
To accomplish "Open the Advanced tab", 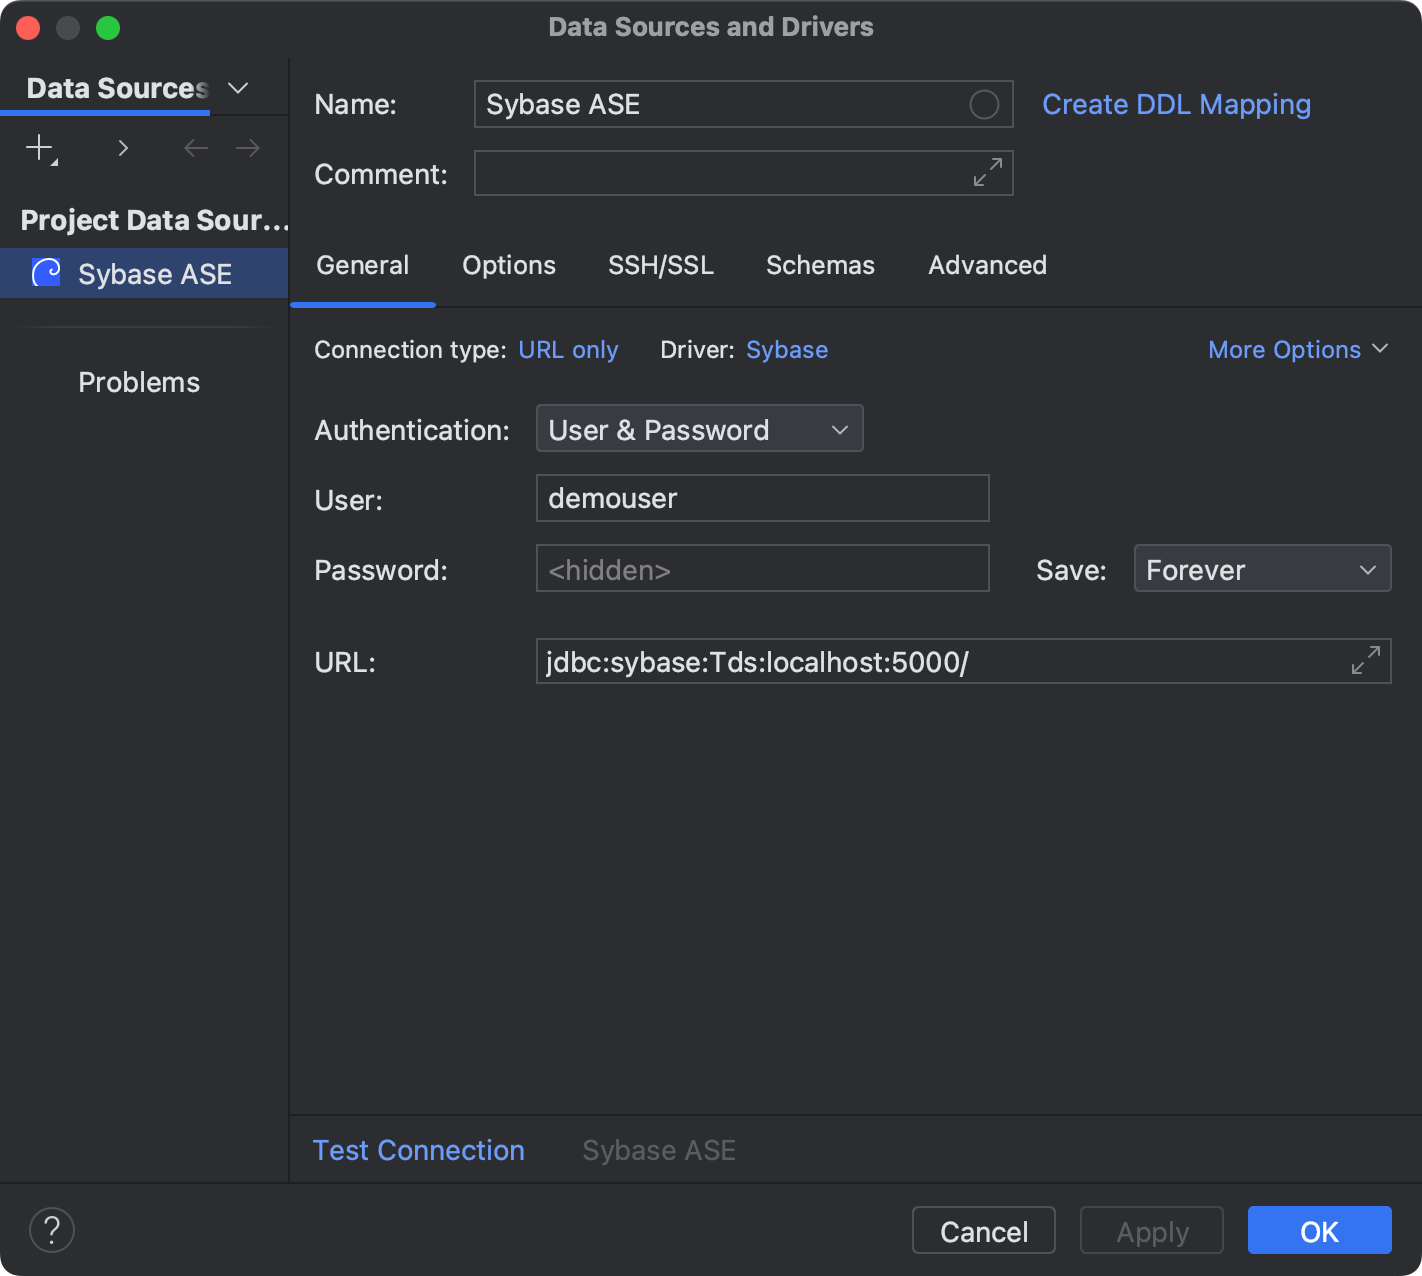I will tap(986, 265).
